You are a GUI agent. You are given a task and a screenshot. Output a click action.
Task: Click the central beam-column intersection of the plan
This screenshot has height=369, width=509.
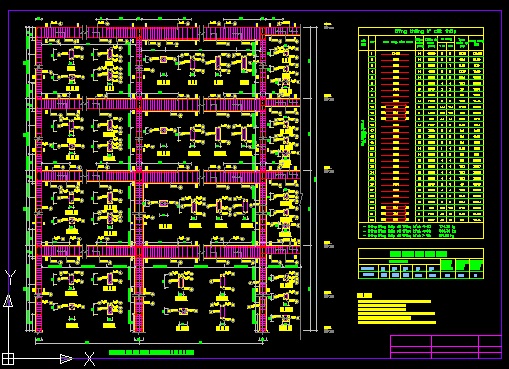click(x=139, y=176)
